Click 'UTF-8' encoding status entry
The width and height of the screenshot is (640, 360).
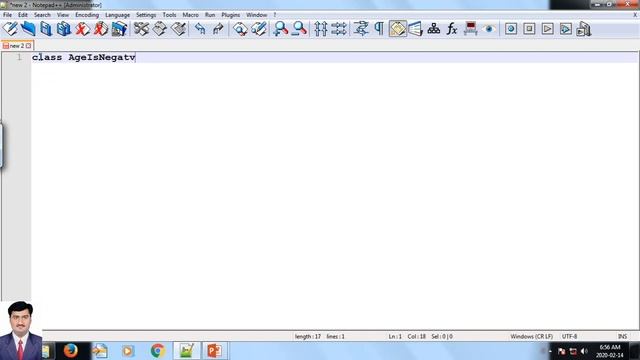(x=569, y=337)
